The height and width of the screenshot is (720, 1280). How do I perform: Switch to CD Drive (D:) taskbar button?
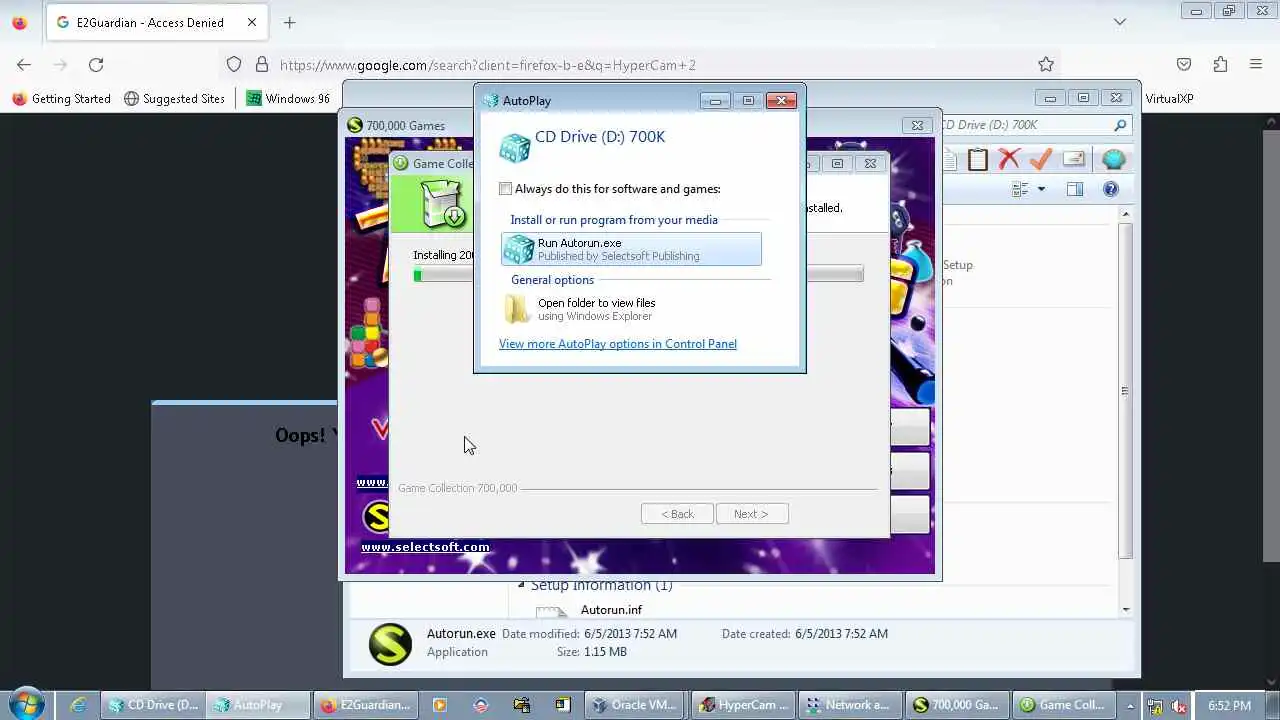coord(153,705)
